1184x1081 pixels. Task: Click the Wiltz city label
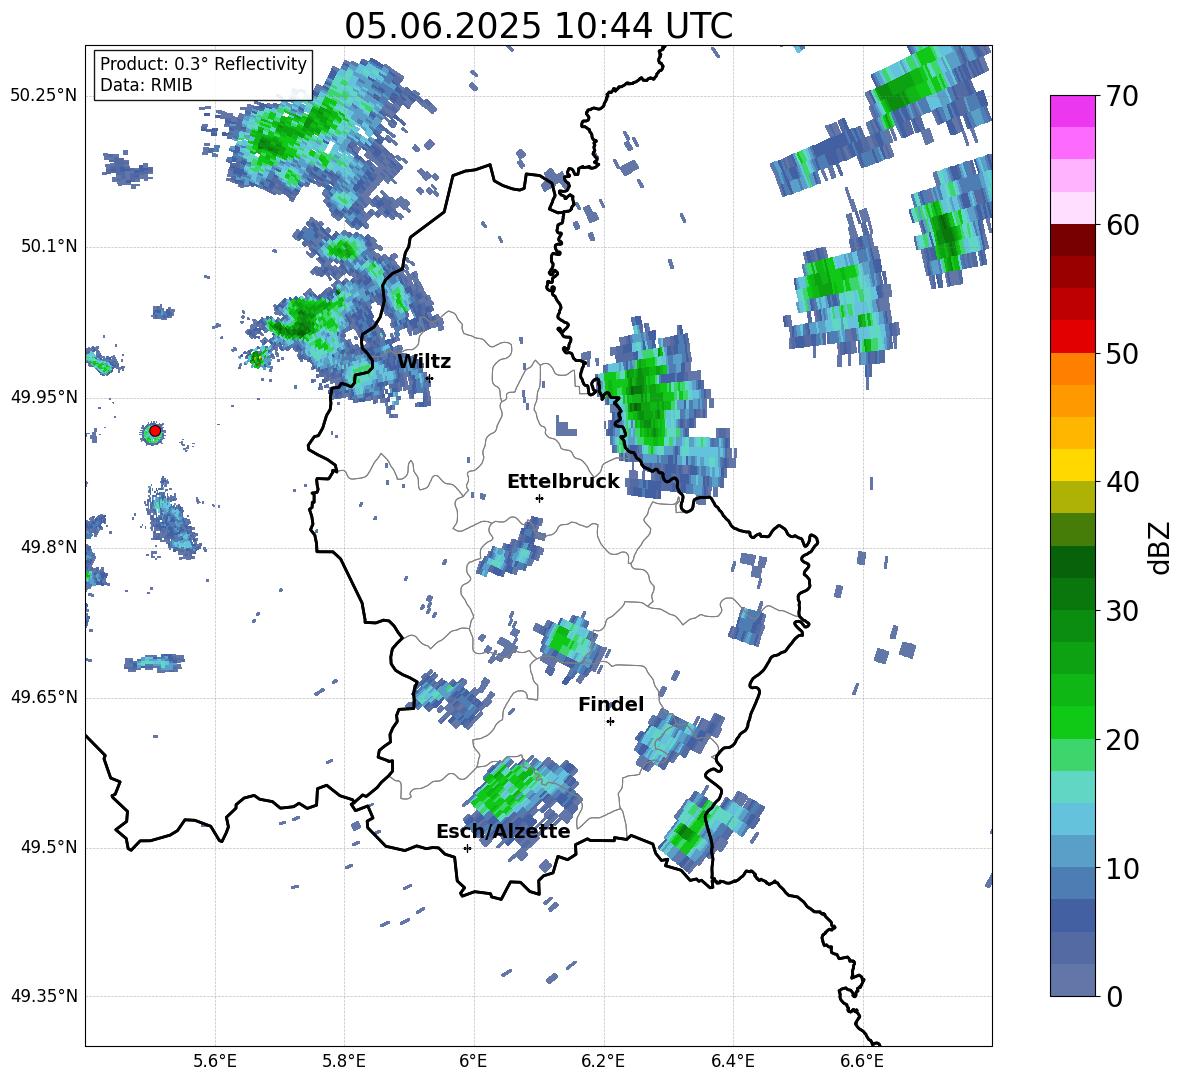[424, 362]
